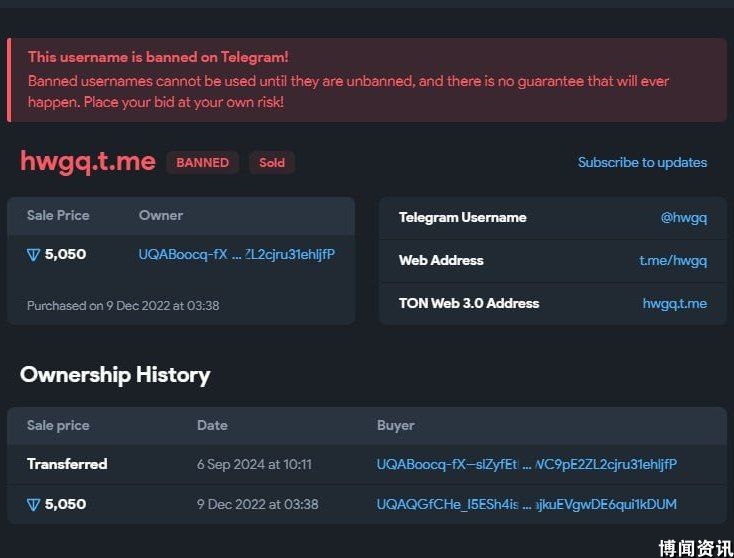Open buyer address in the Transferred row
Viewport: 734px width, 558px height.
(527, 464)
